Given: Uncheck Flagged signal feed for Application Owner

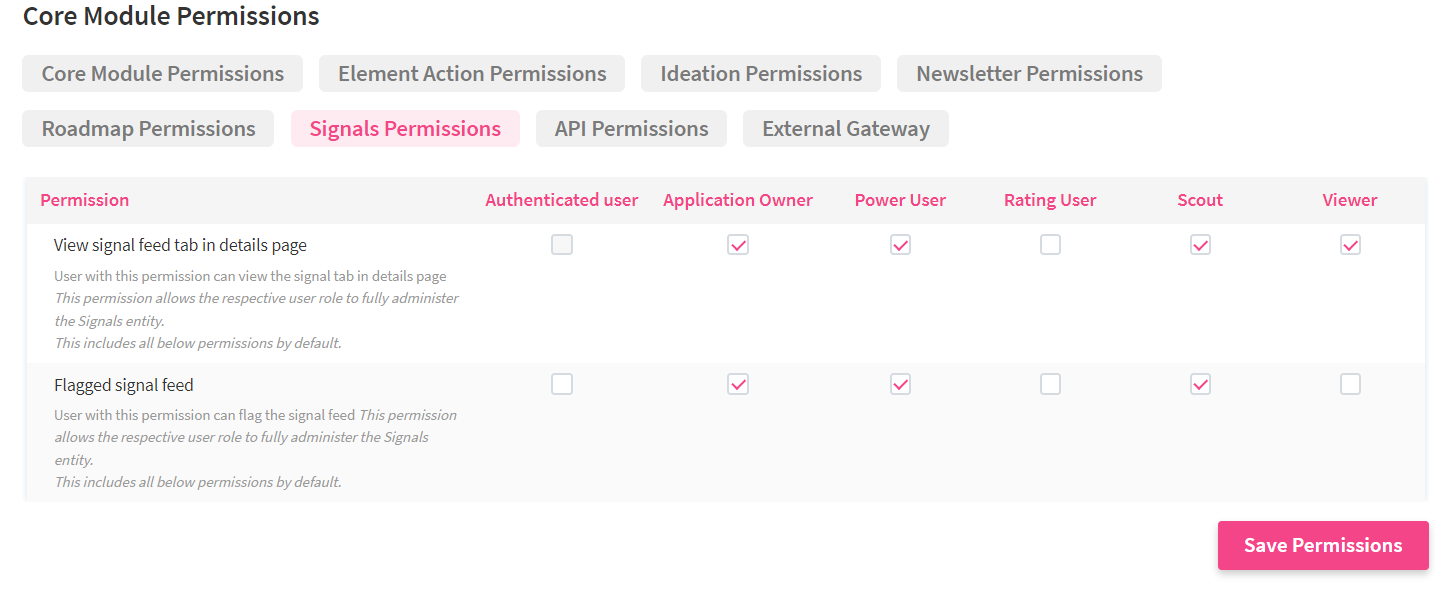Looking at the screenshot, I should pos(738,384).
